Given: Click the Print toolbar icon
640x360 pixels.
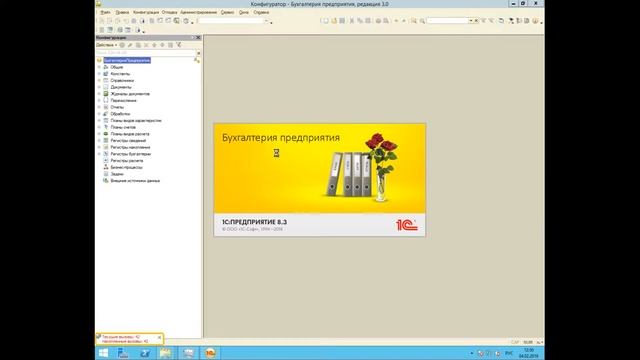Looking at the screenshot, I should click(378, 20).
